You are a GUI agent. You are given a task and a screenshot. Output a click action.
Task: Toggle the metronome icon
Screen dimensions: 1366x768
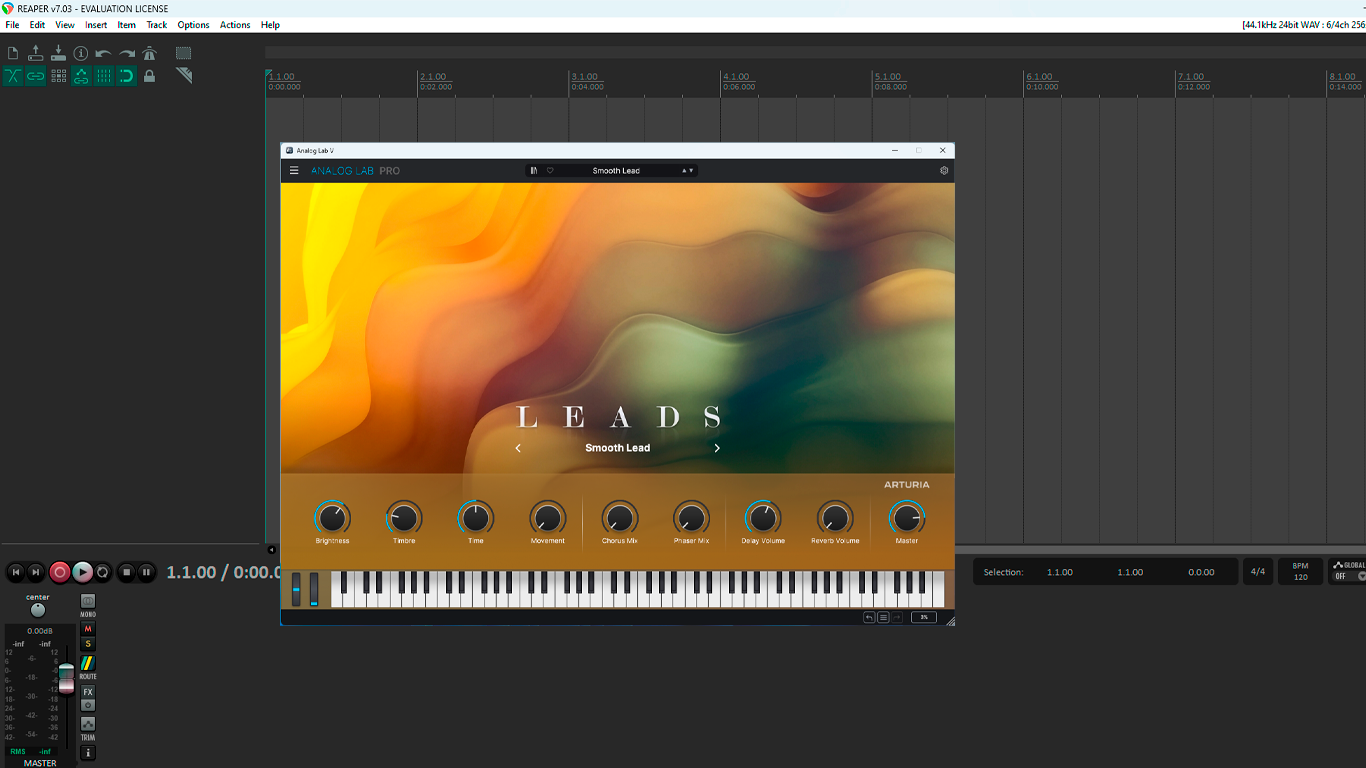tap(149, 53)
